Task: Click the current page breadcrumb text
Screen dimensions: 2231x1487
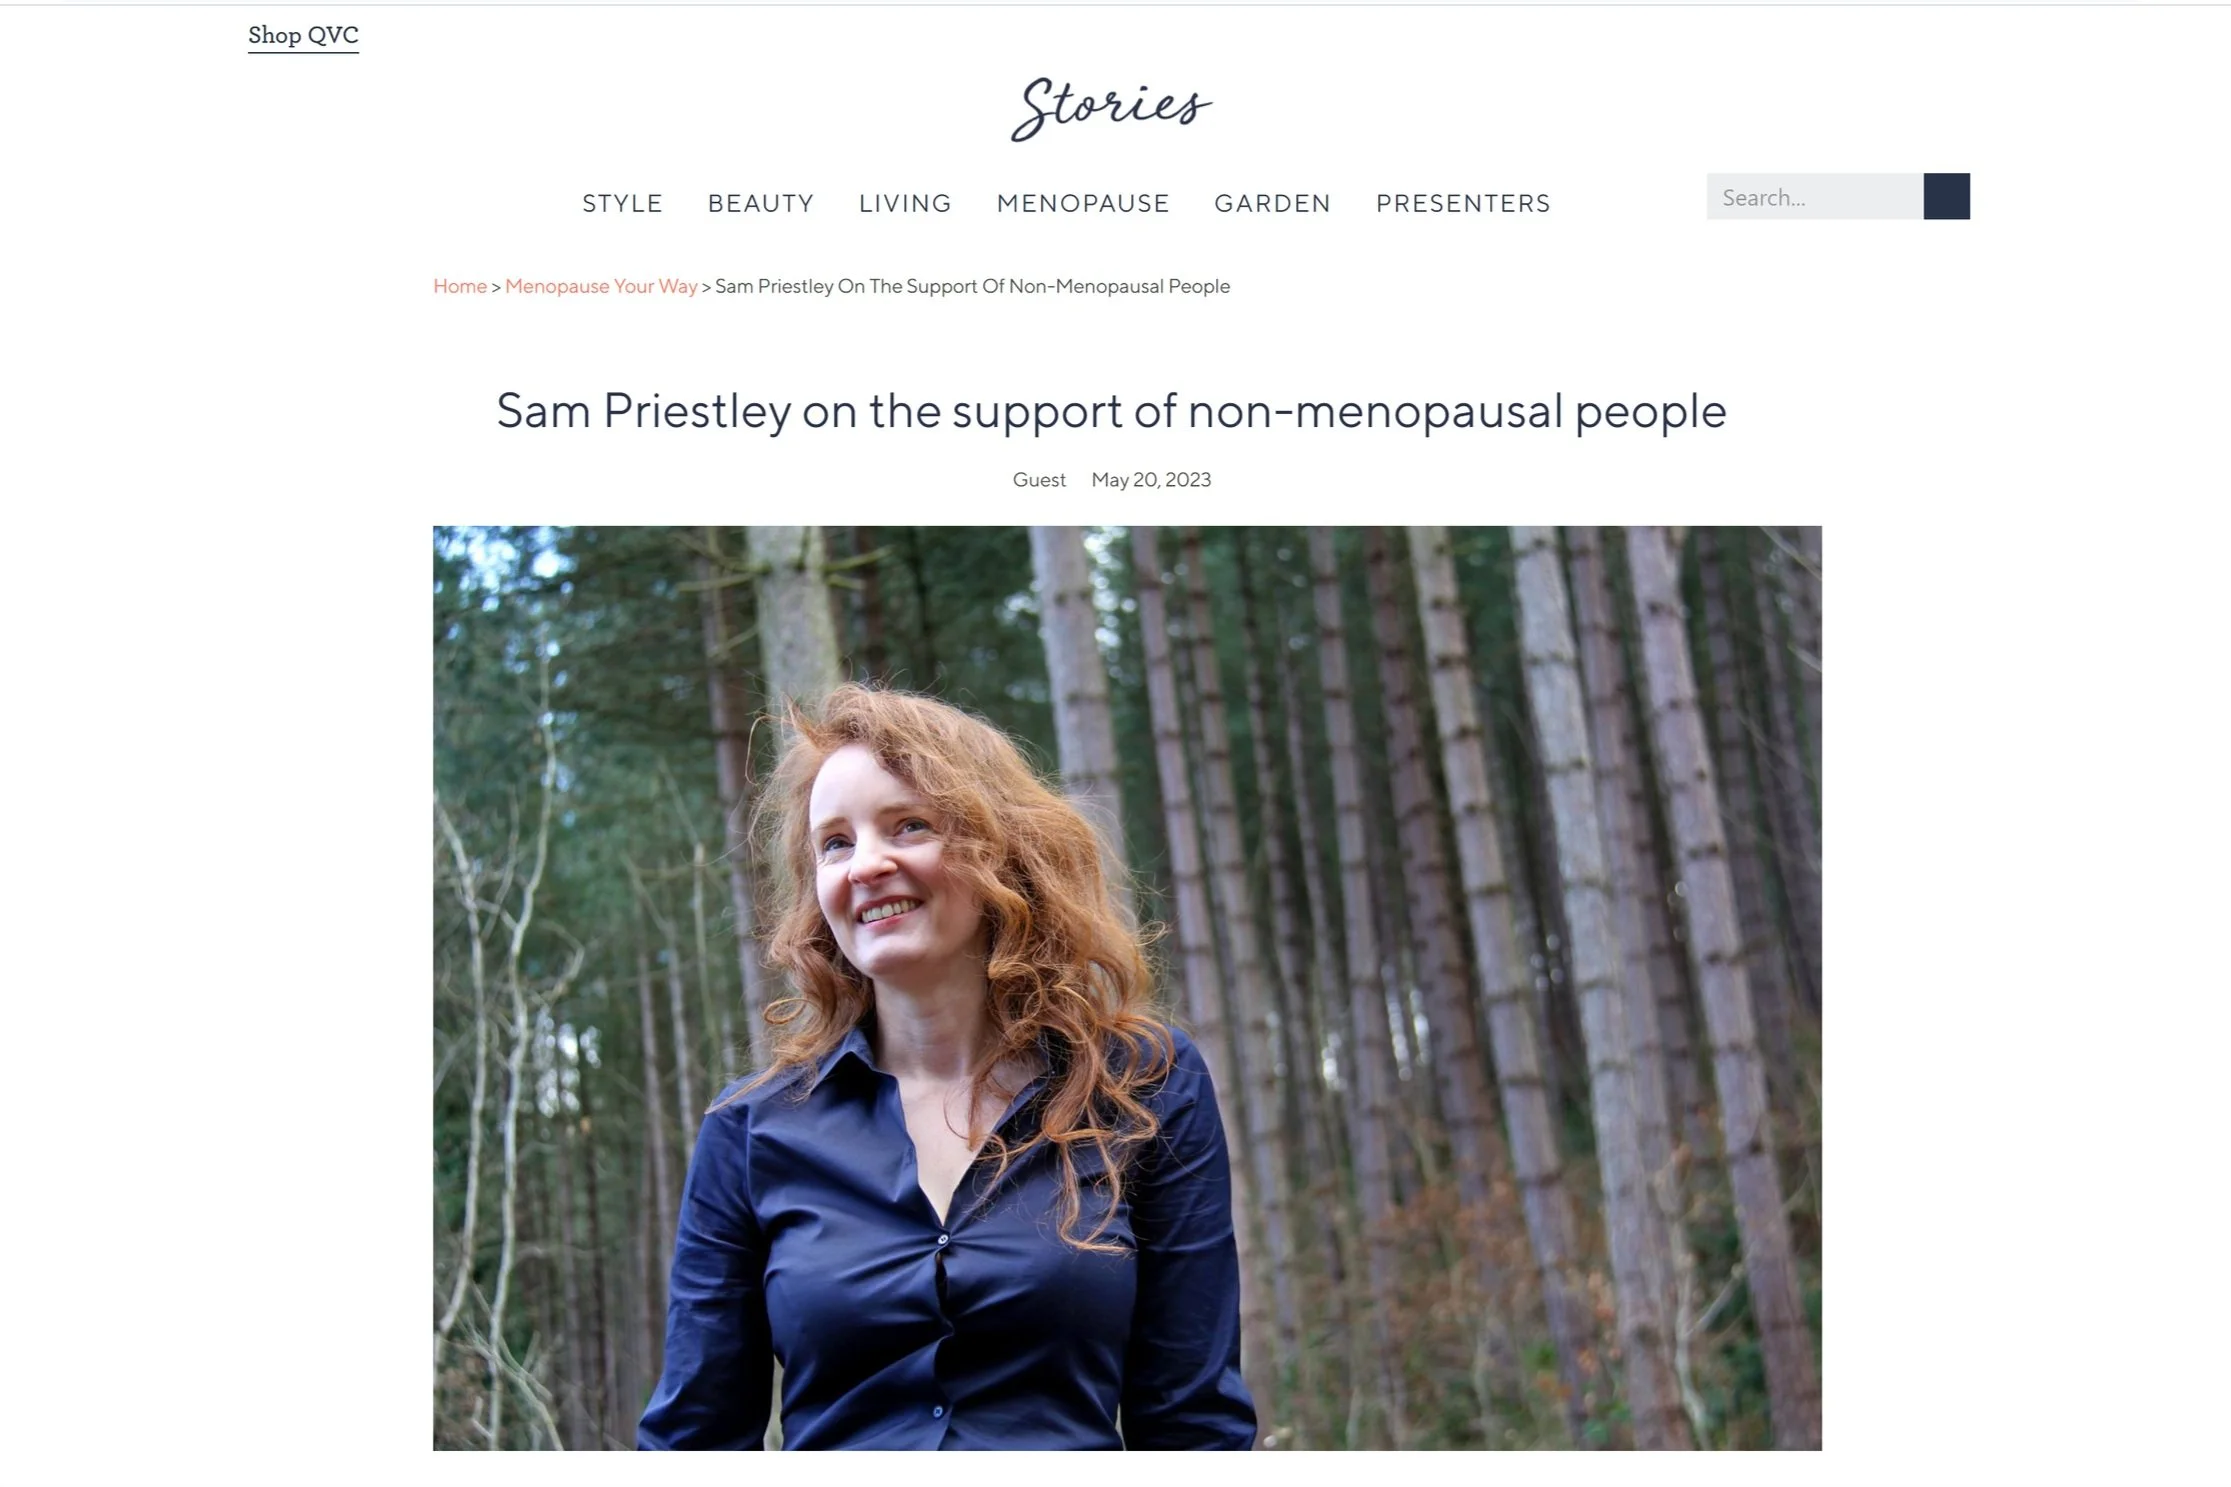Action: [972, 286]
